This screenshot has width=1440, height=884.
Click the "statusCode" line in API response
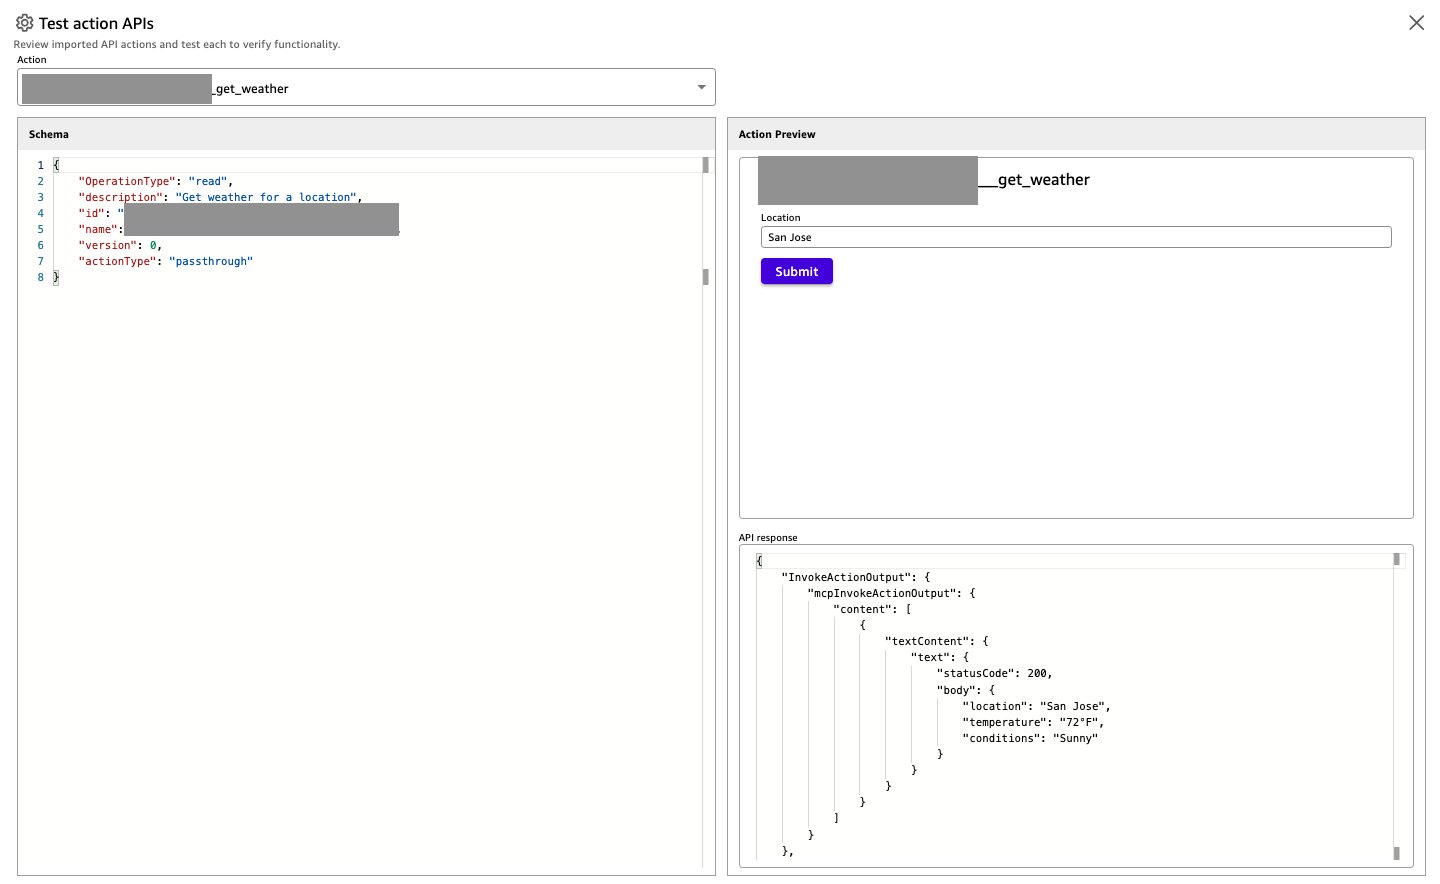click(994, 673)
